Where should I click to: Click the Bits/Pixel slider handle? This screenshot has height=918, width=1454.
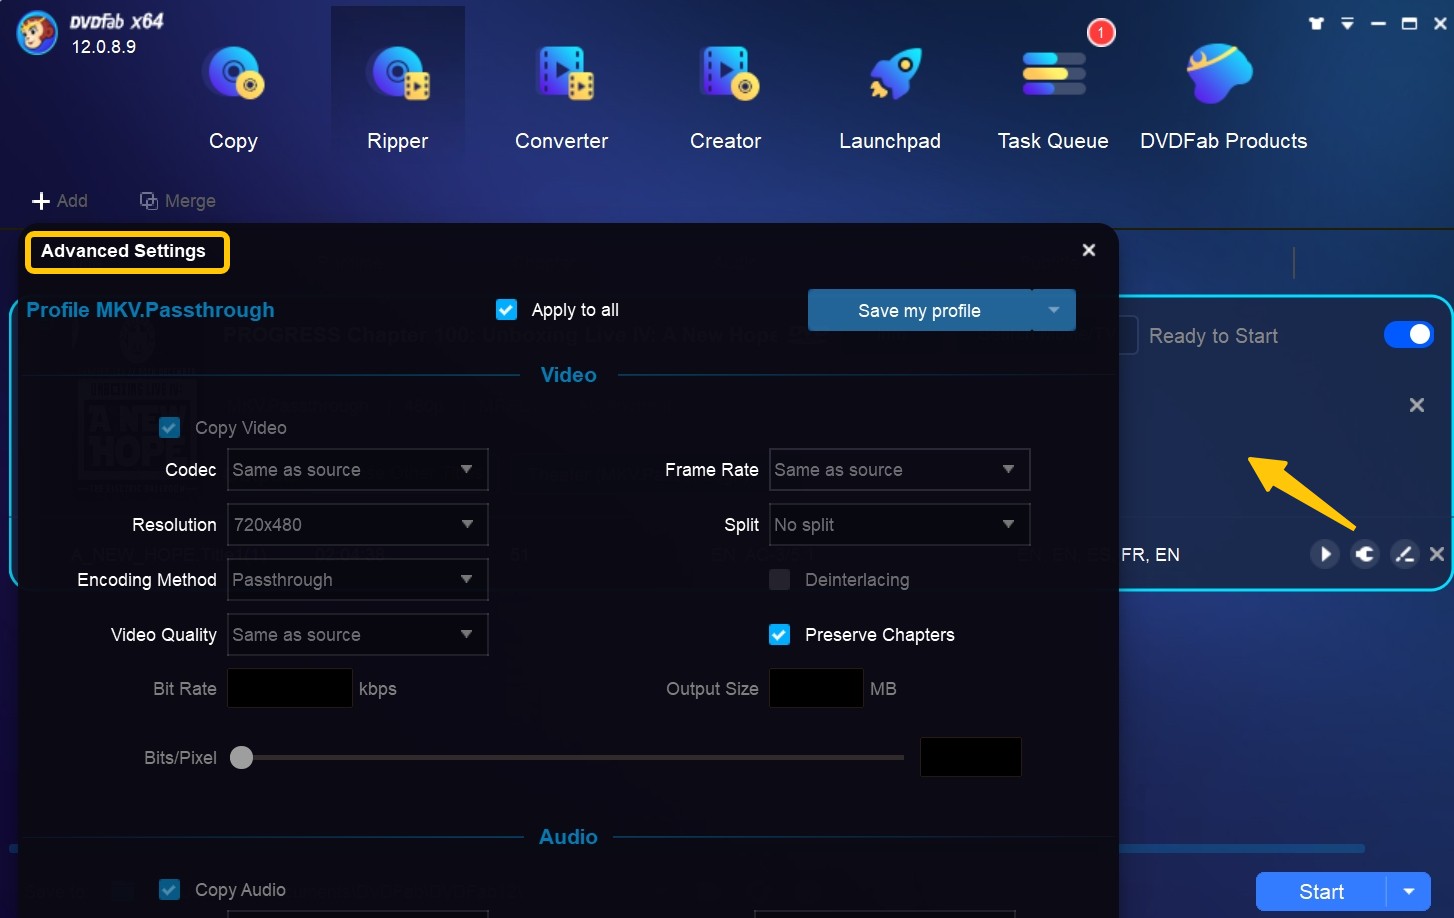click(x=242, y=758)
